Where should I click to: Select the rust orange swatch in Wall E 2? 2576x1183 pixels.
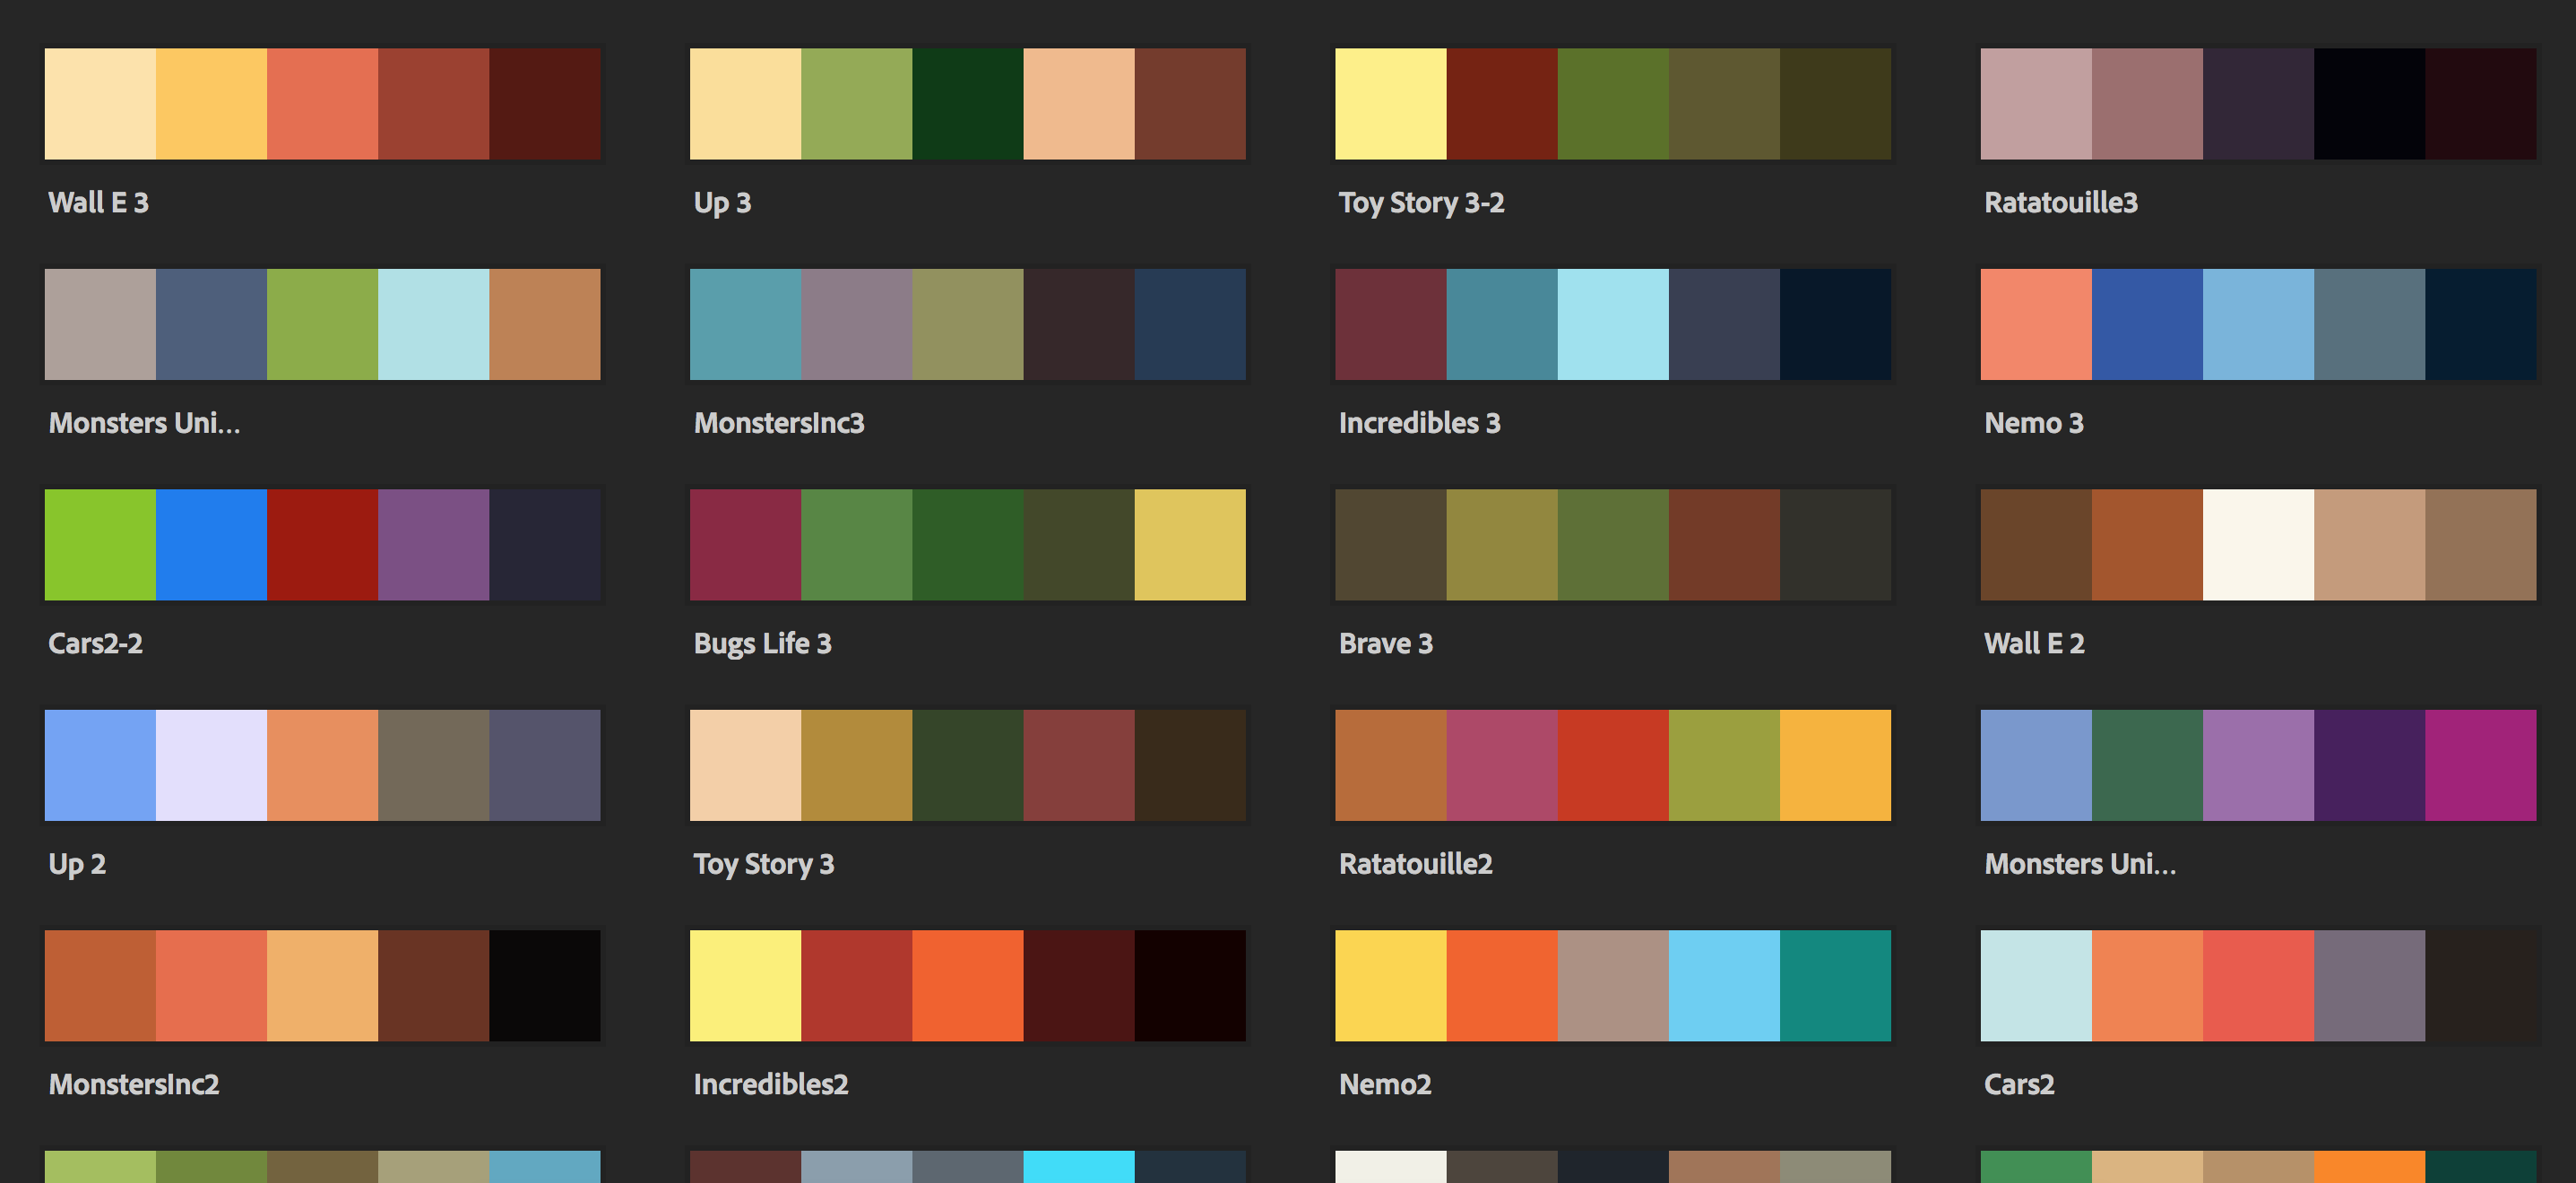click(x=2147, y=545)
